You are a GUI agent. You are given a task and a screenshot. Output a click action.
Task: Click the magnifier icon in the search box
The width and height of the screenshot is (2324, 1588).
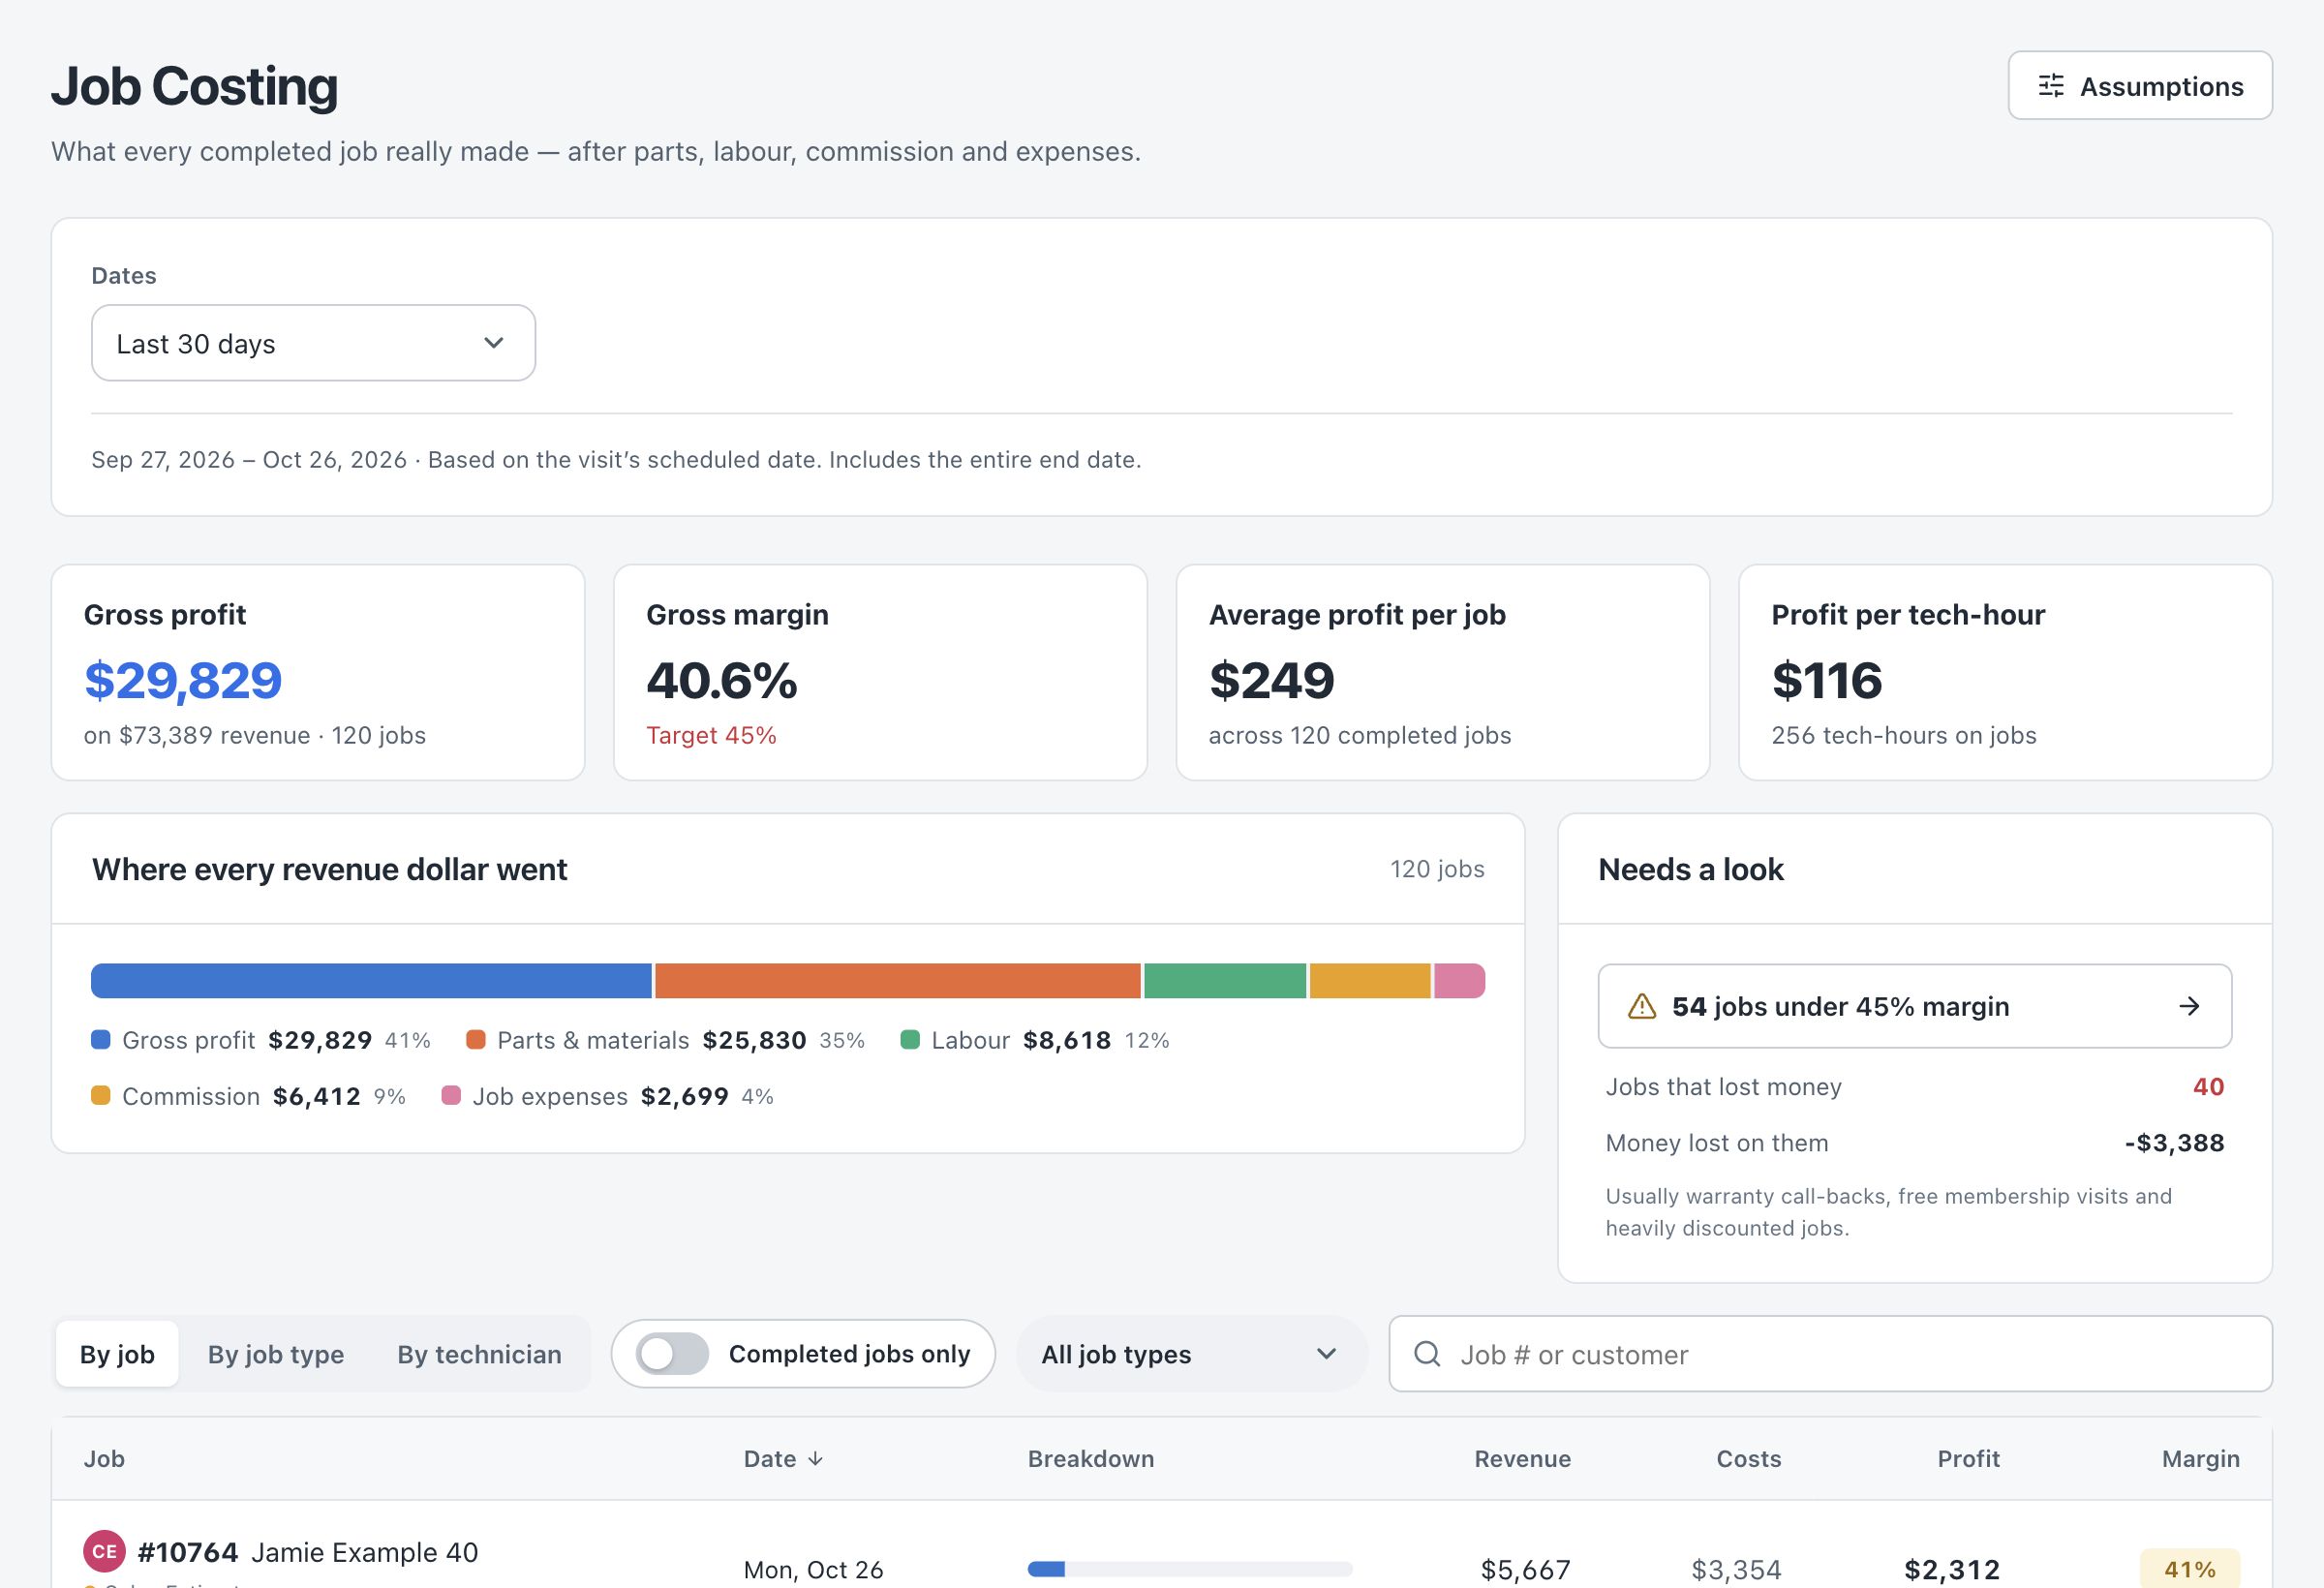pyautogui.click(x=1427, y=1354)
